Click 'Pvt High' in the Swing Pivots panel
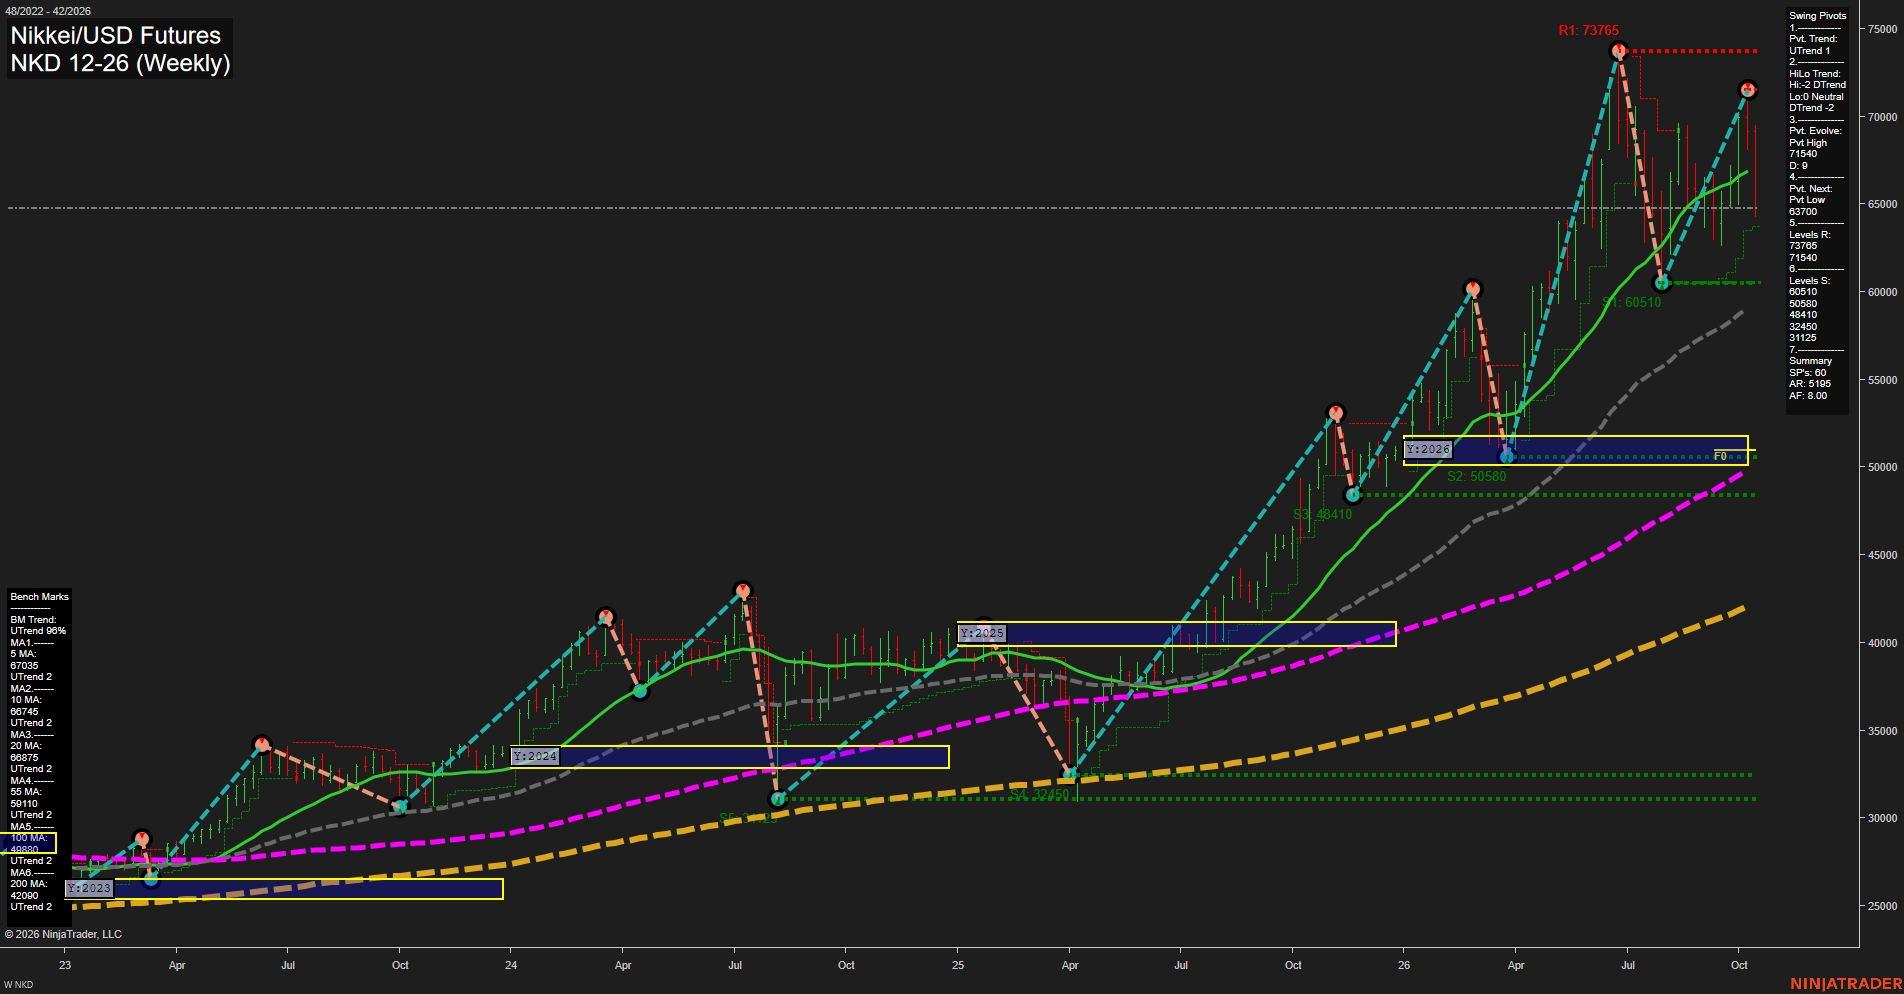1904x994 pixels. pos(1808,143)
